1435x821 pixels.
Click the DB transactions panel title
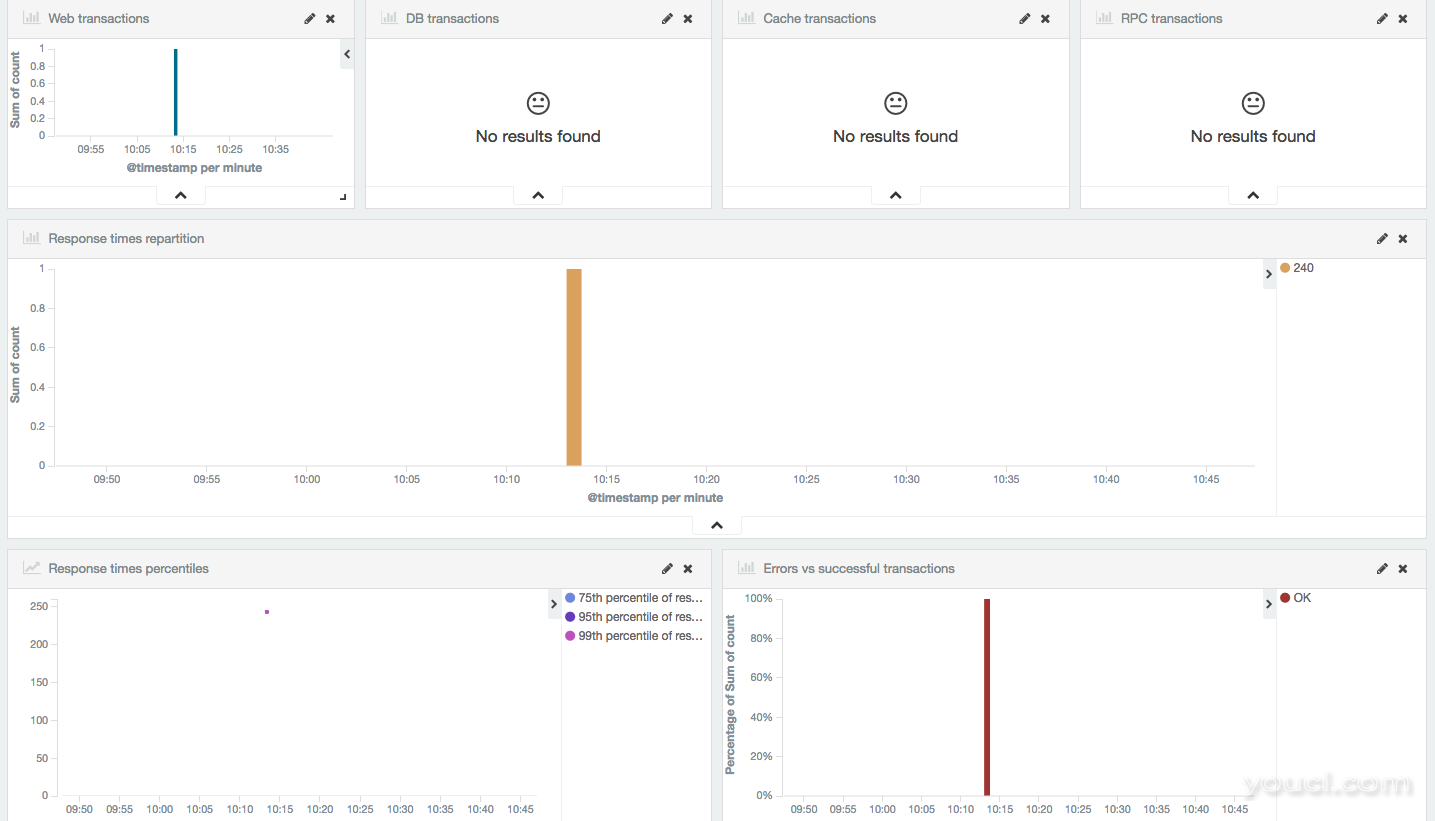pos(452,19)
